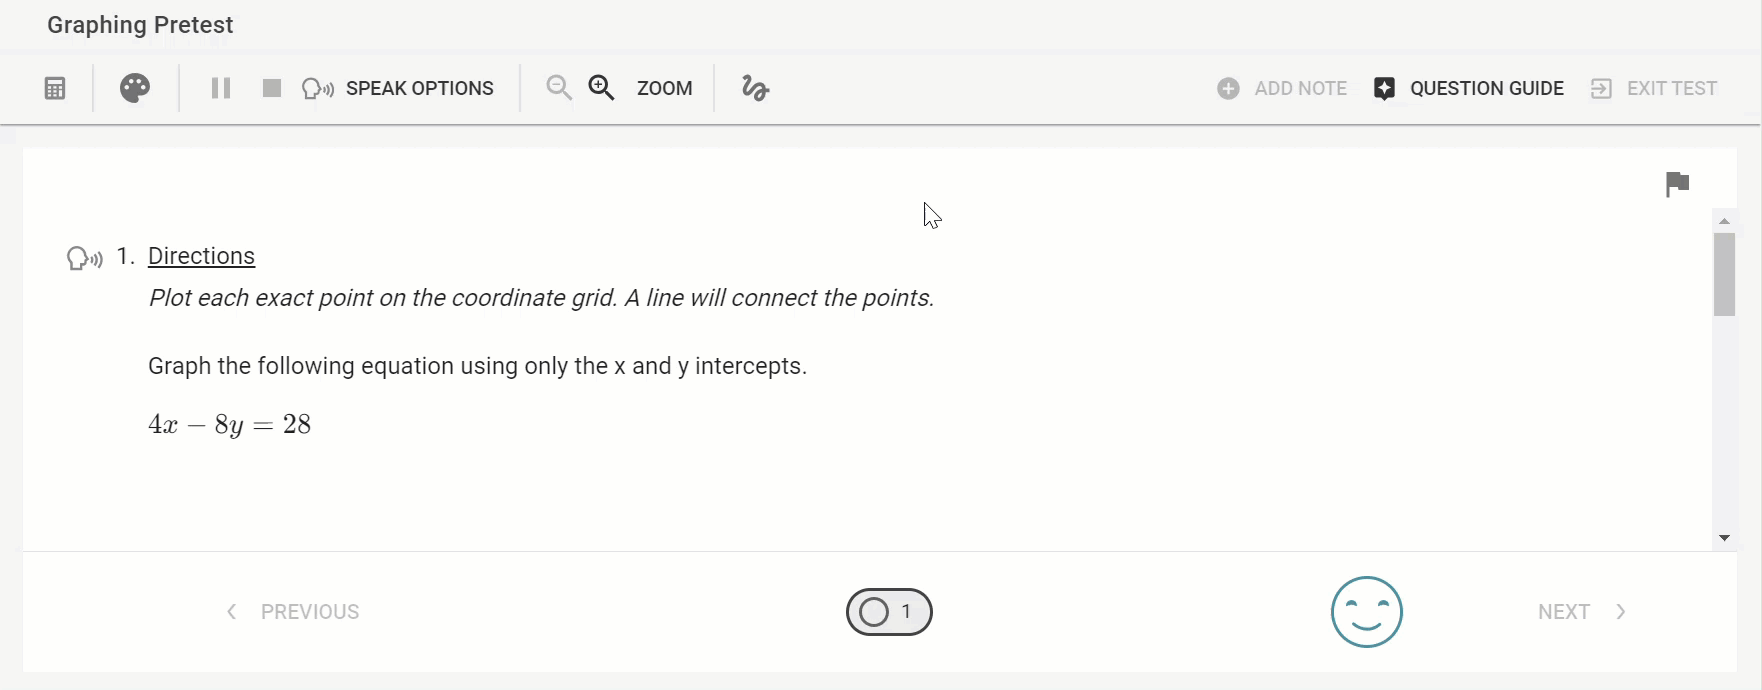1762x690 pixels.
Task: Select the scribble drawing tool
Action: [755, 88]
